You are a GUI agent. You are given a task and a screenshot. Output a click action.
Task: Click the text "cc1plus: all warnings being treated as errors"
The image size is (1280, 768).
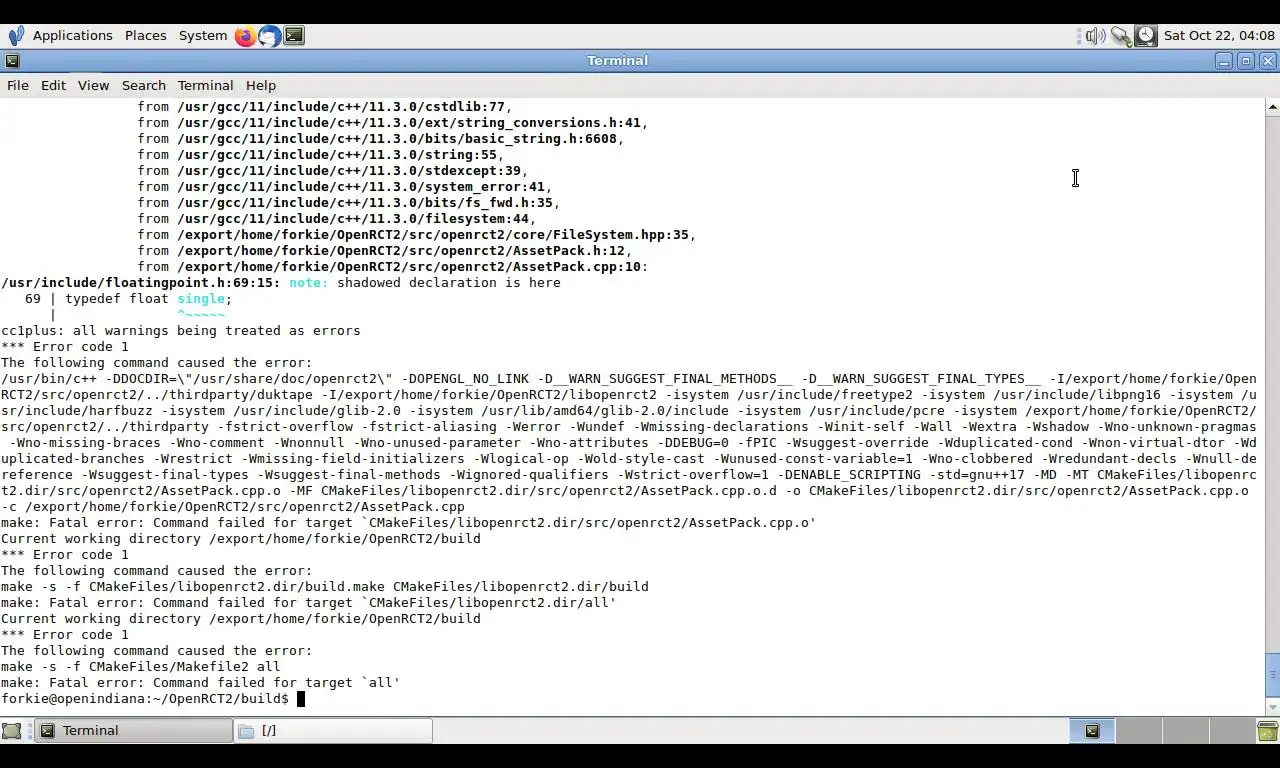click(x=181, y=331)
